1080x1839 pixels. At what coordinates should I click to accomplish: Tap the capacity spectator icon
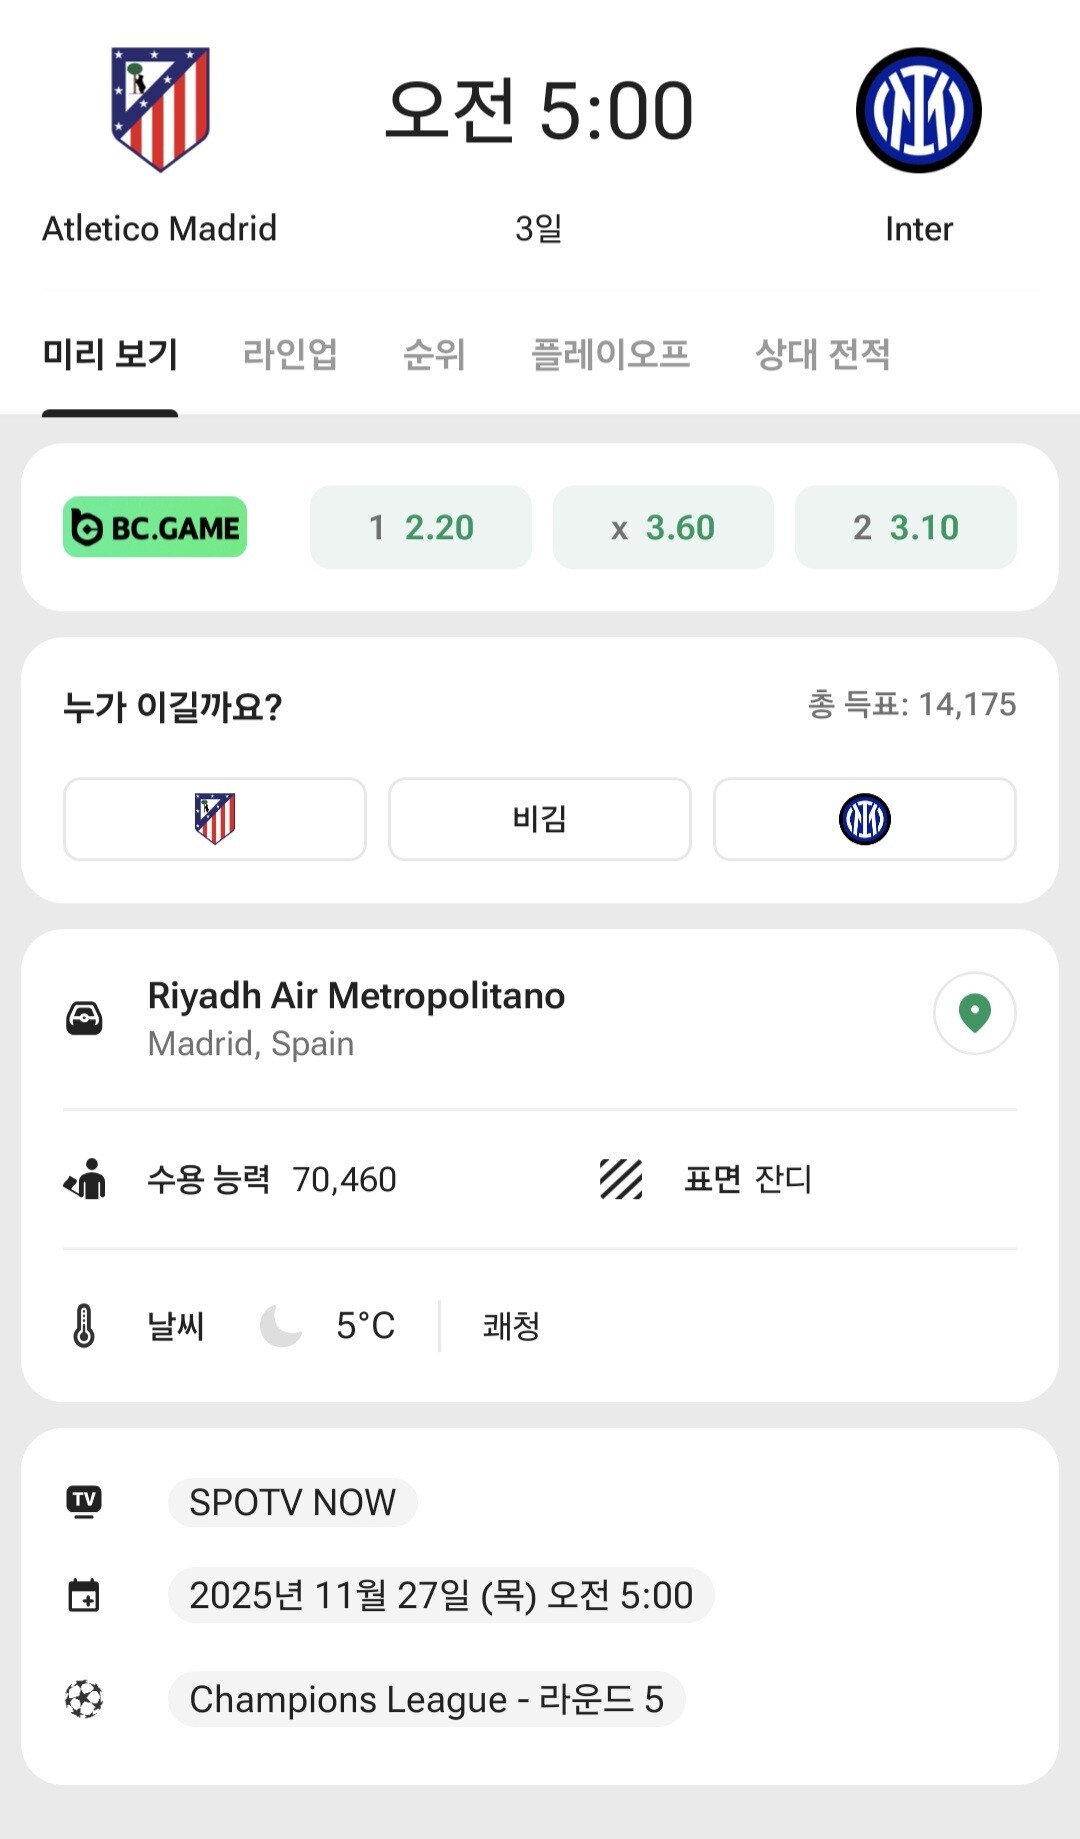click(85, 1179)
